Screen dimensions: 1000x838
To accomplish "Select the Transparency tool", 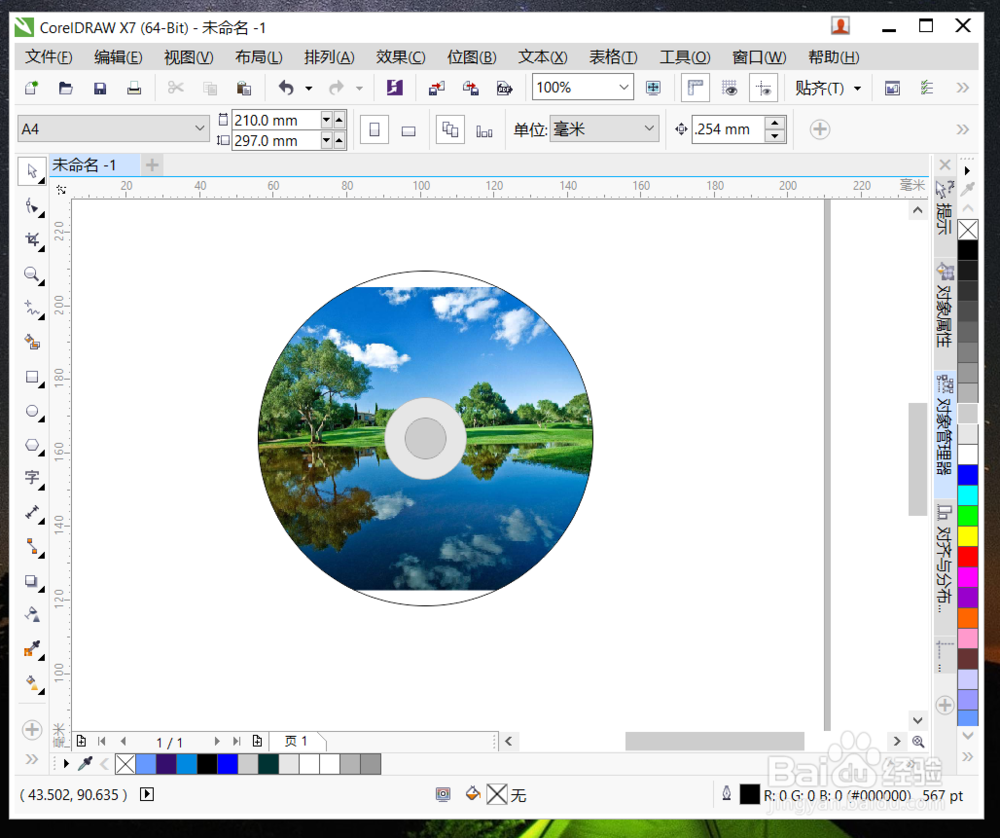I will pyautogui.click(x=32, y=615).
